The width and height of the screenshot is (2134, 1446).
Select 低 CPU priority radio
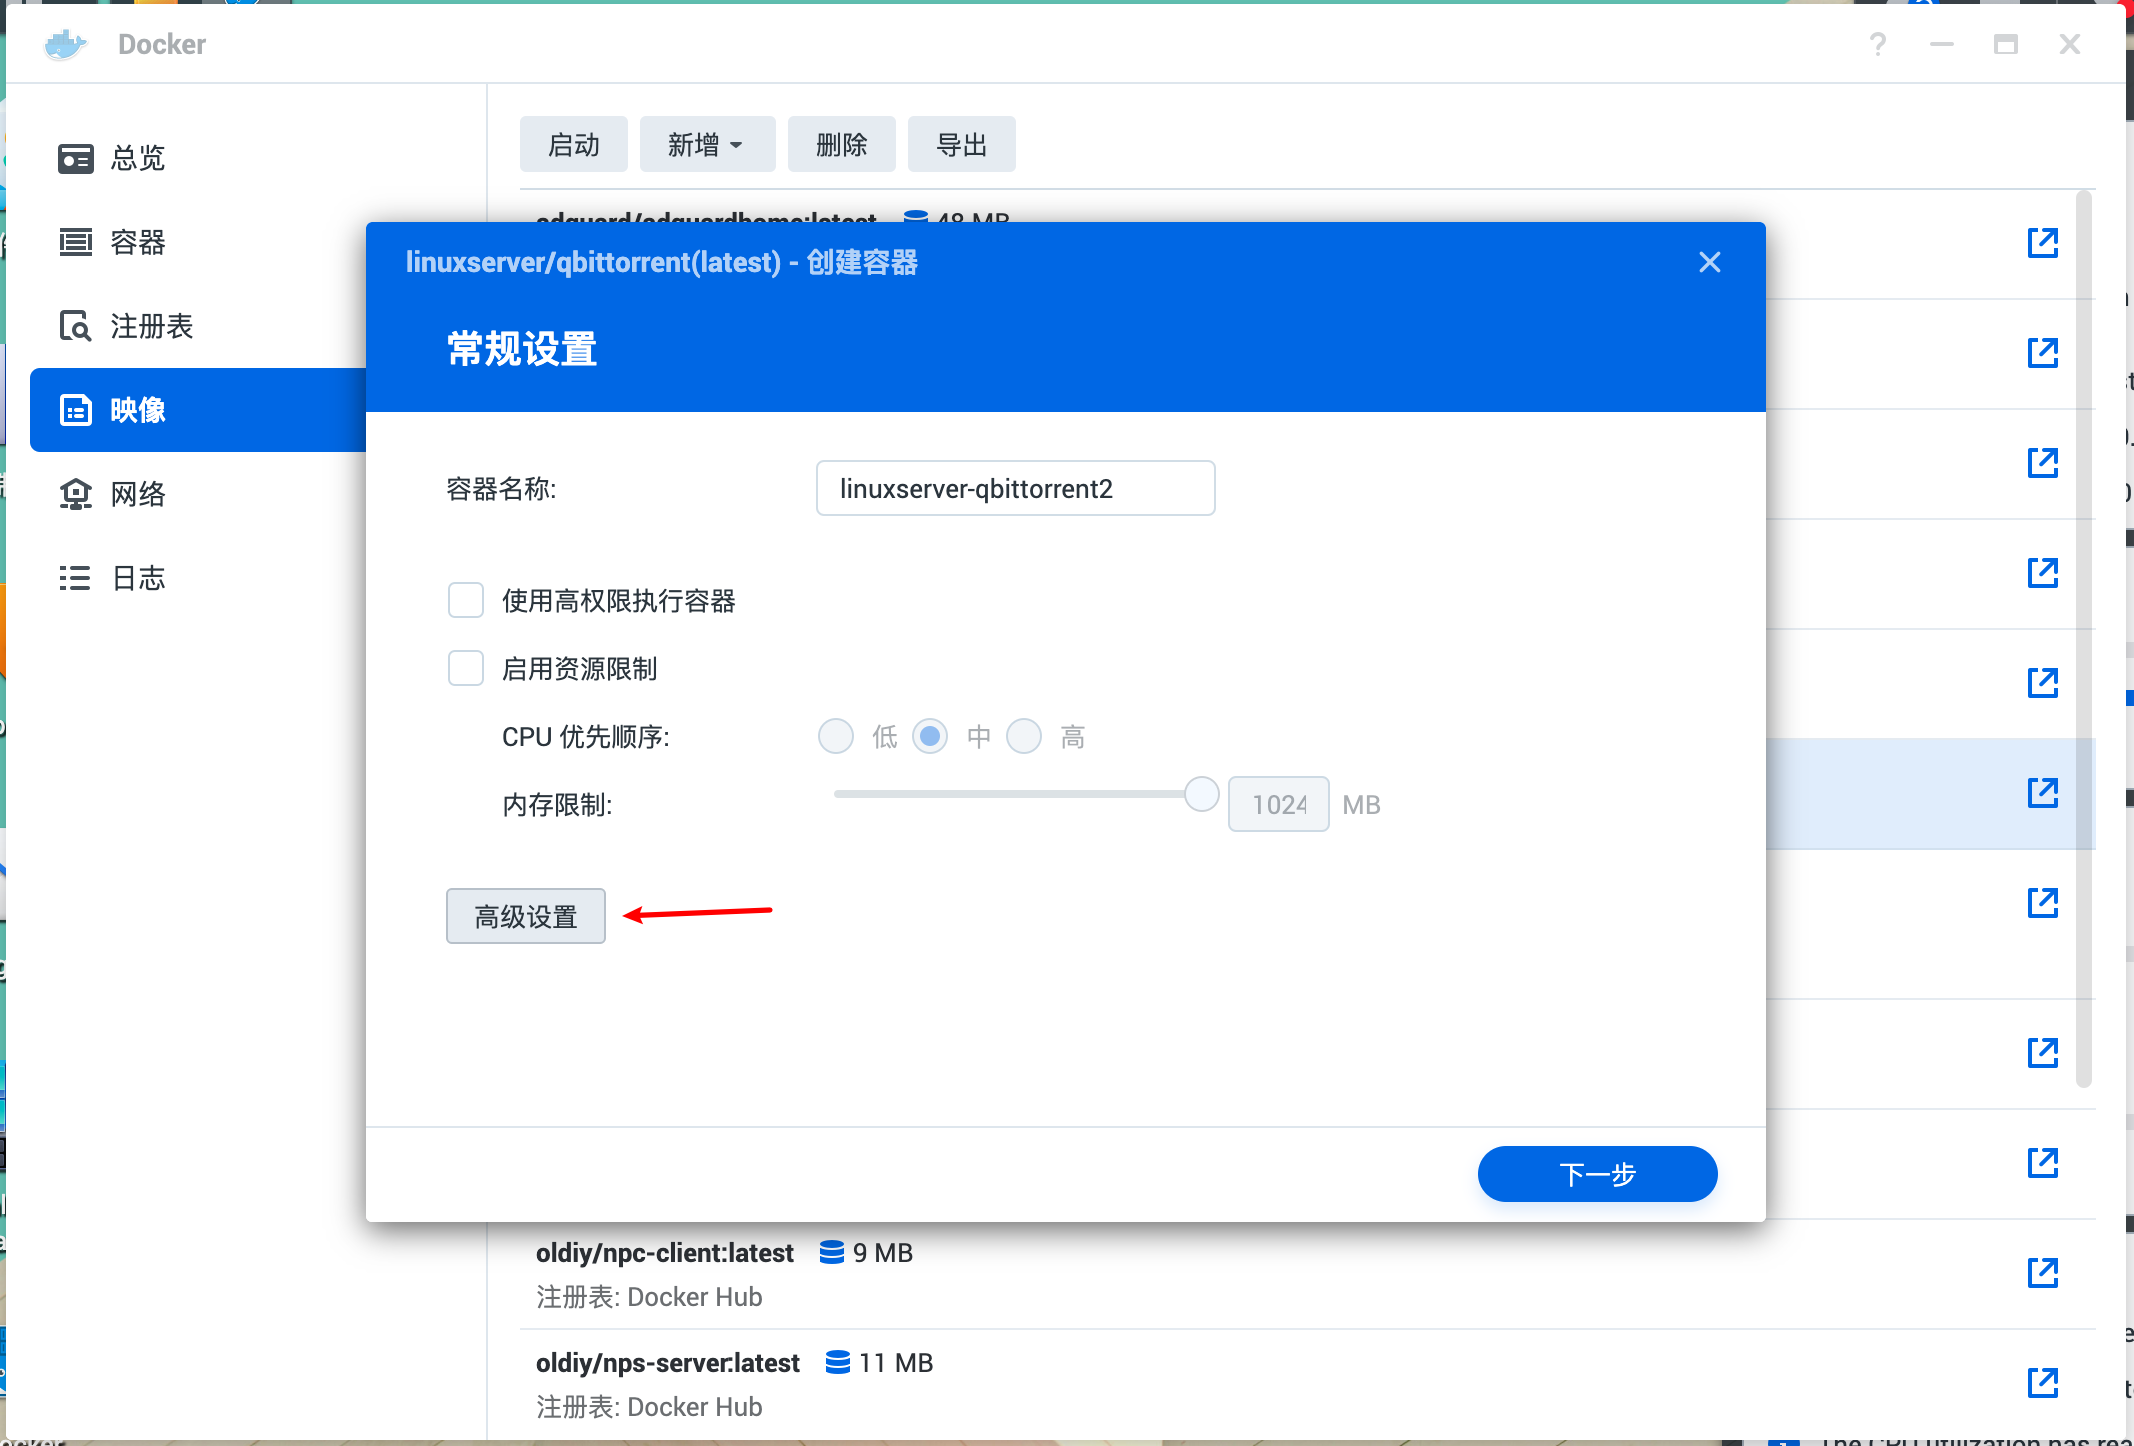tap(836, 736)
